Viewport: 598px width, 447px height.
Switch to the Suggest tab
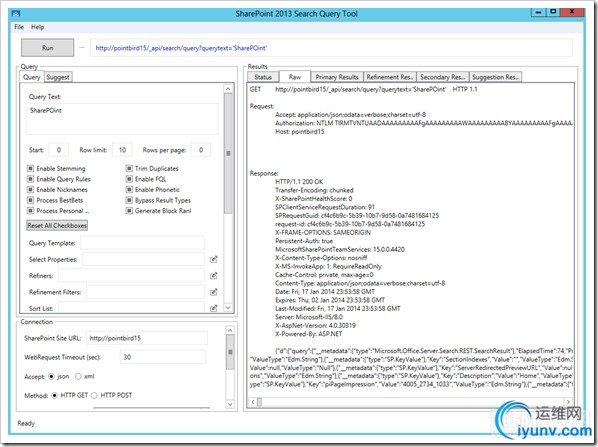[x=58, y=77]
